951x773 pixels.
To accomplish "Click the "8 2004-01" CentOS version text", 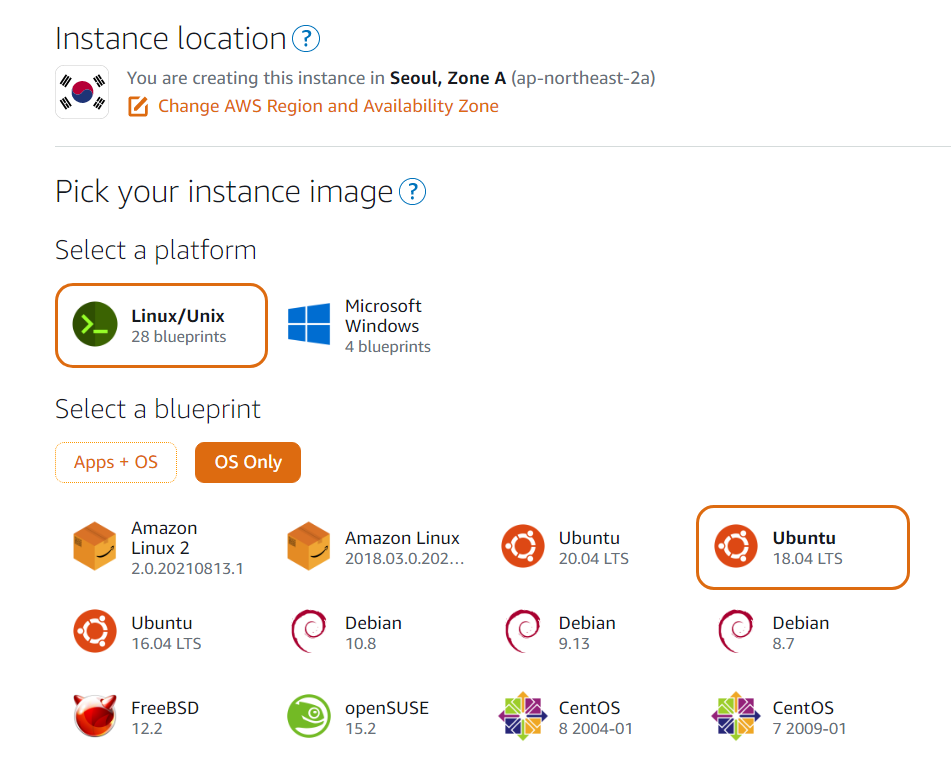I will click(596, 728).
